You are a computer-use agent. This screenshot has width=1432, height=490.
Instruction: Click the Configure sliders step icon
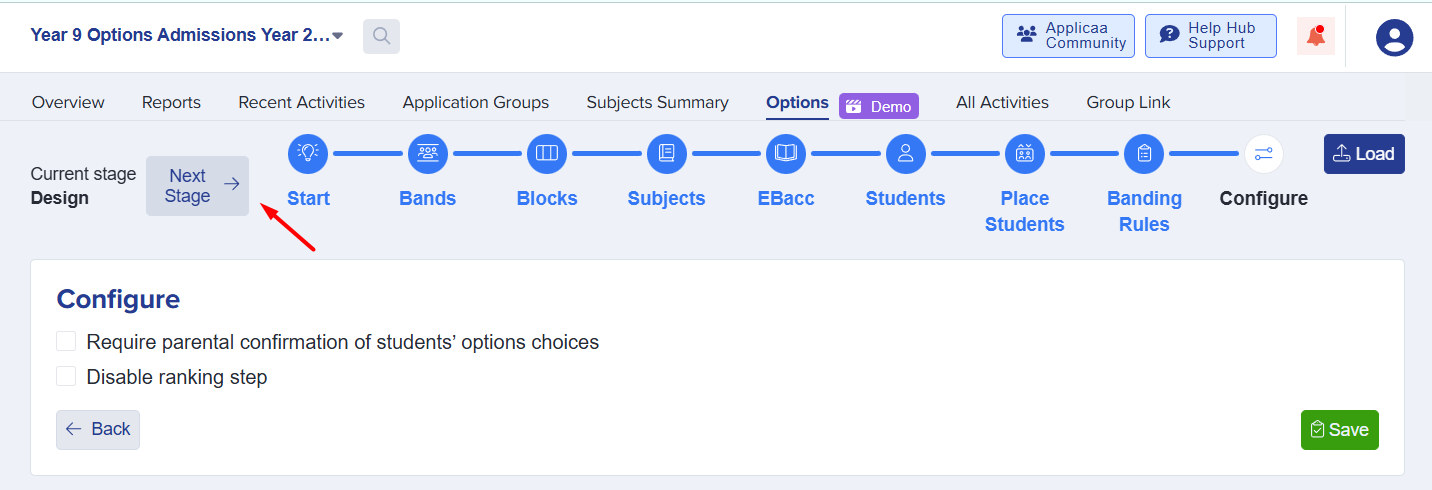point(1264,153)
